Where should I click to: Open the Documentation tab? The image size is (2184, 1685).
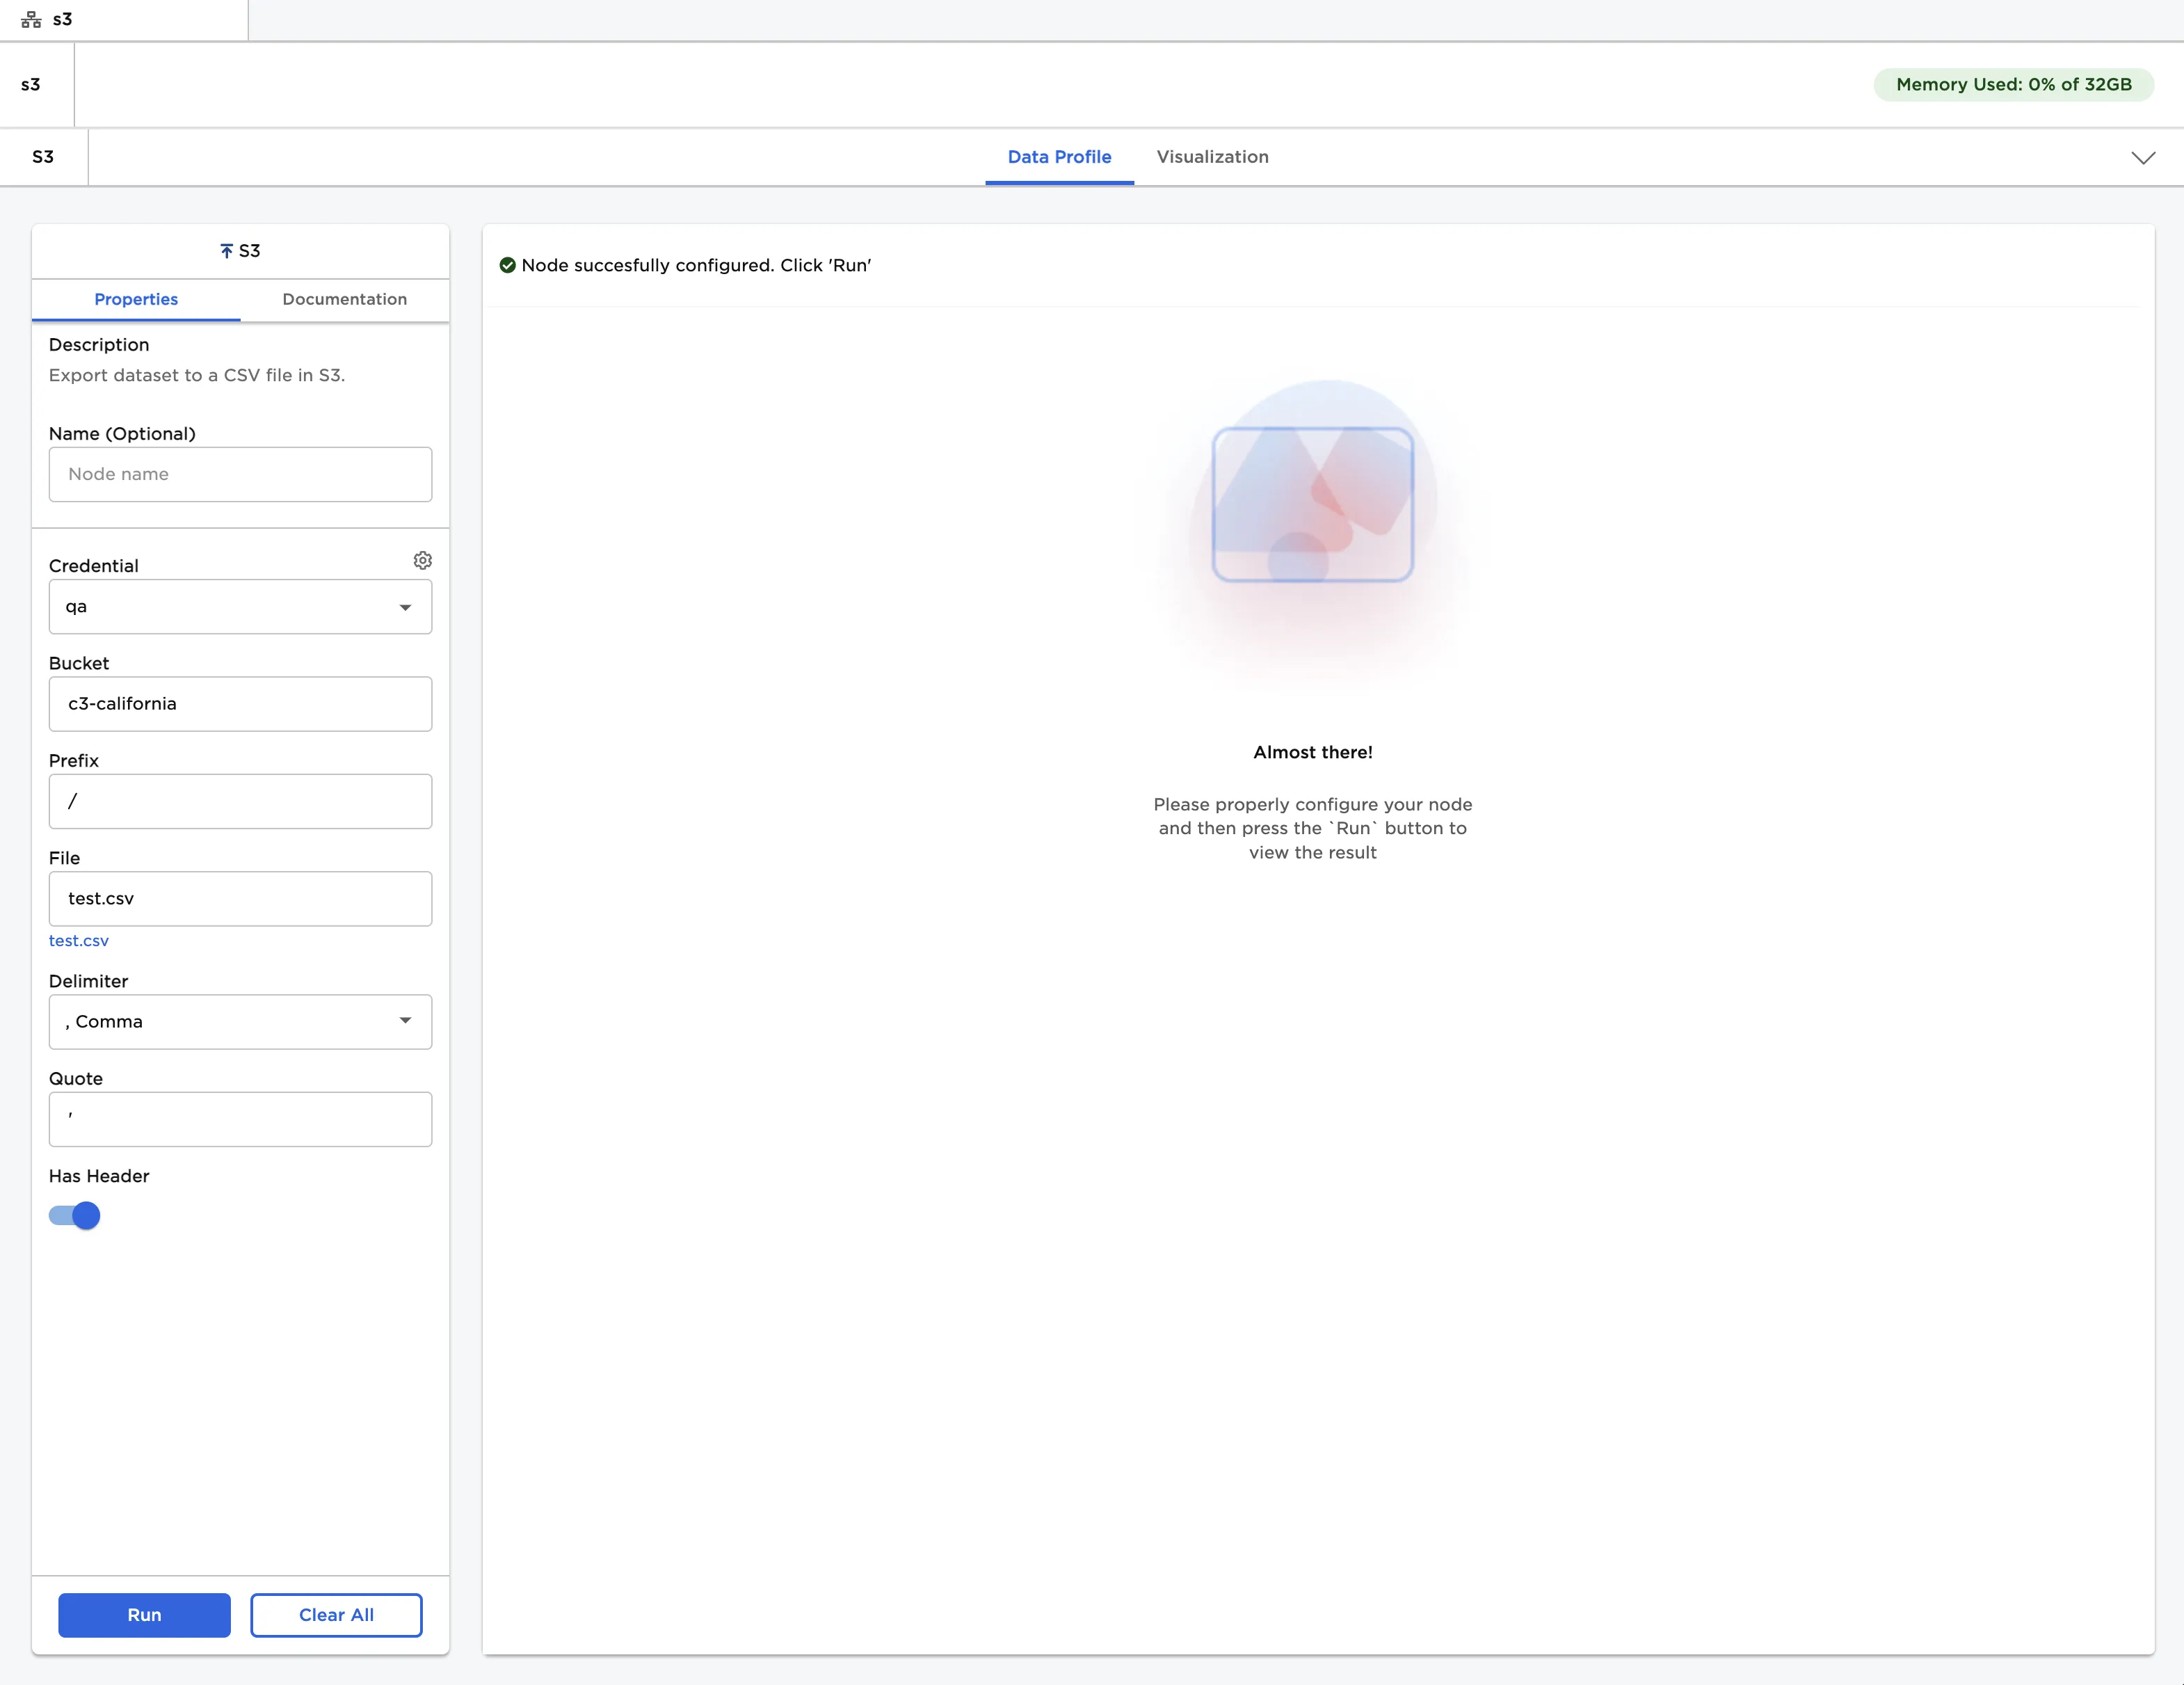(x=344, y=299)
